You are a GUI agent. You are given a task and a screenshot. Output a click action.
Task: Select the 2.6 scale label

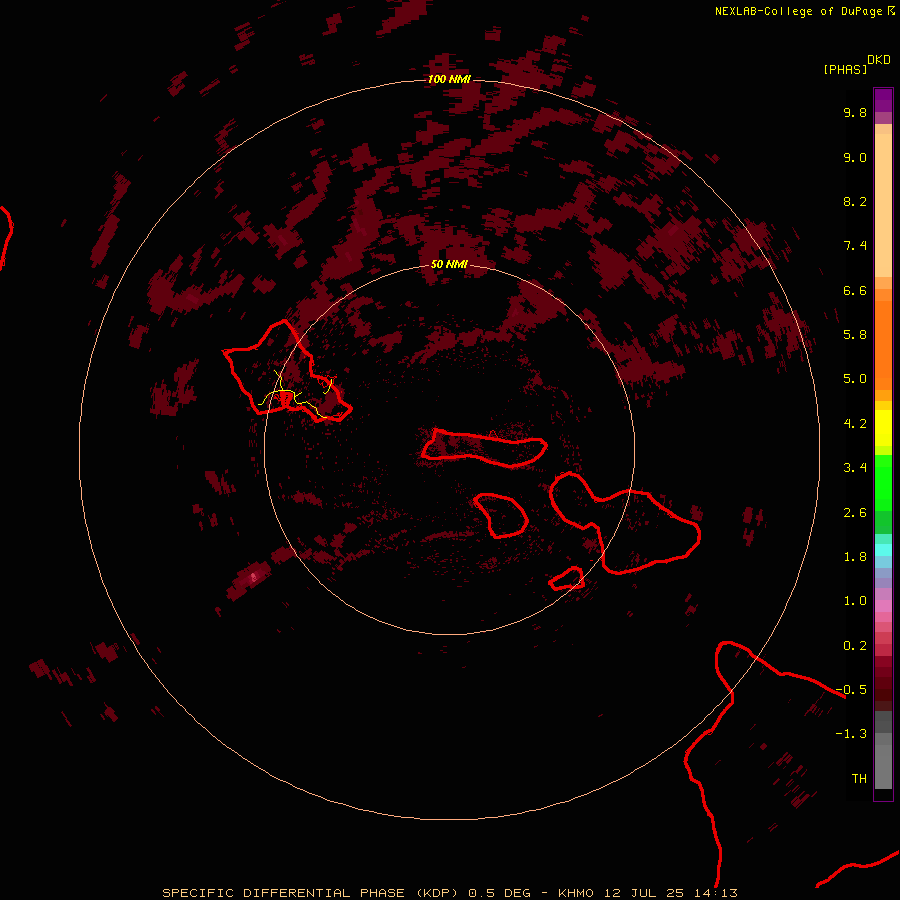pos(855,512)
